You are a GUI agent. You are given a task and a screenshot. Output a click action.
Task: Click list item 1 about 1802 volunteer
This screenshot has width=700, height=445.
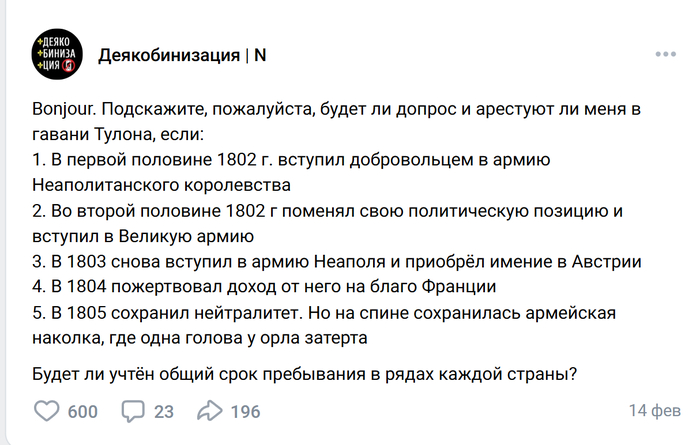click(291, 160)
